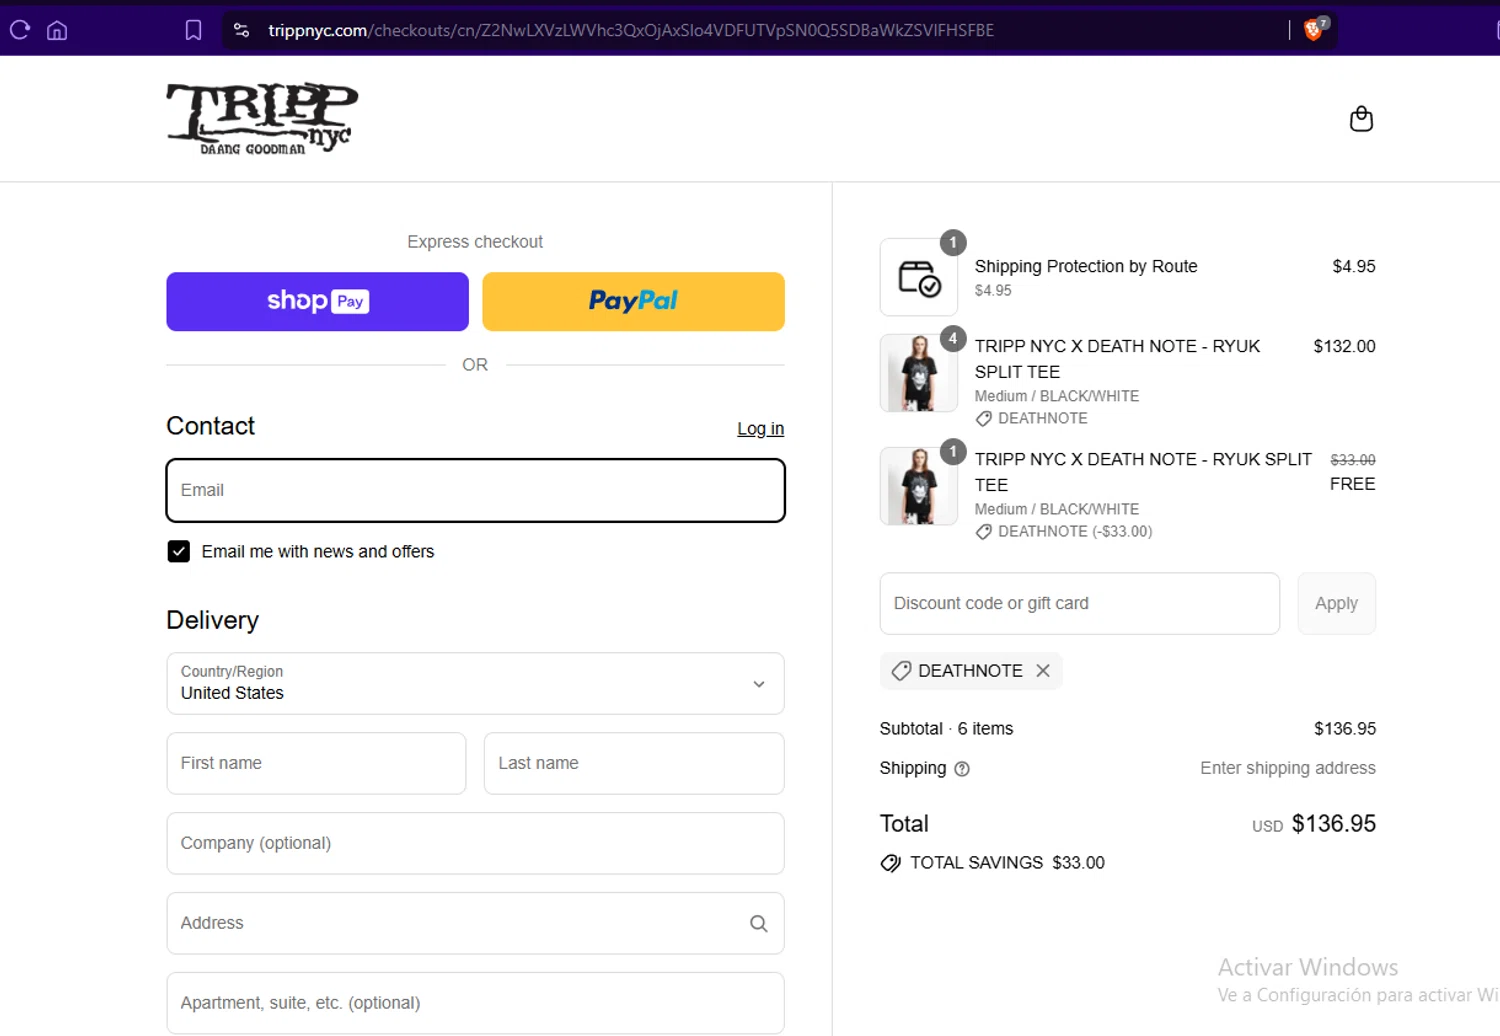
Task: Click the Shipping Protection by Route title
Action: tap(1086, 266)
